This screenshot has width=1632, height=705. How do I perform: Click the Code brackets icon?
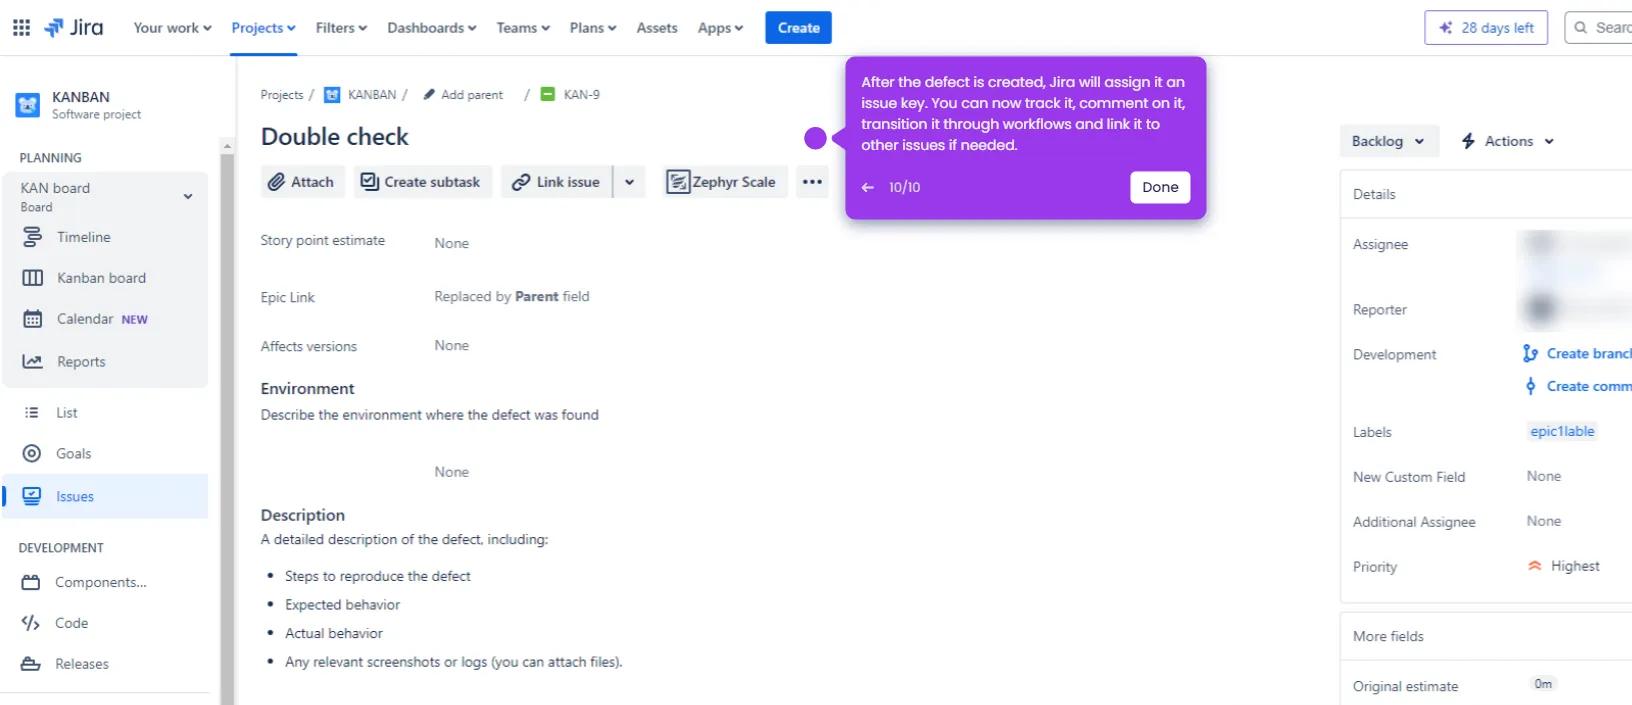(x=31, y=623)
